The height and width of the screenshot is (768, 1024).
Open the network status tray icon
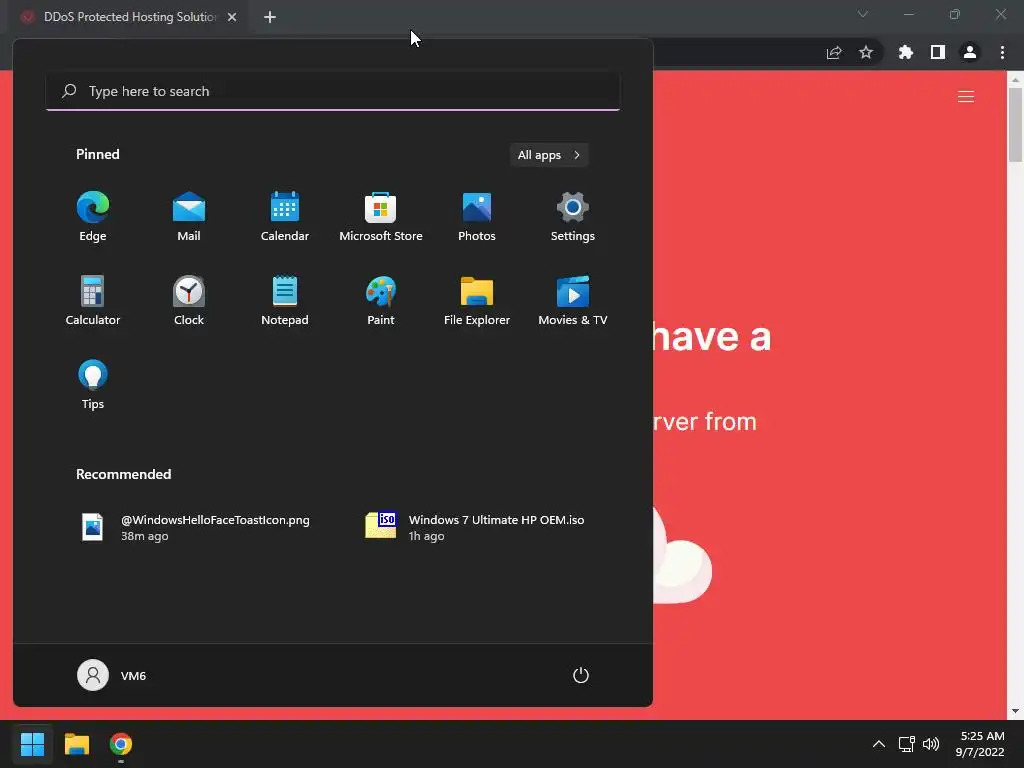click(906, 744)
